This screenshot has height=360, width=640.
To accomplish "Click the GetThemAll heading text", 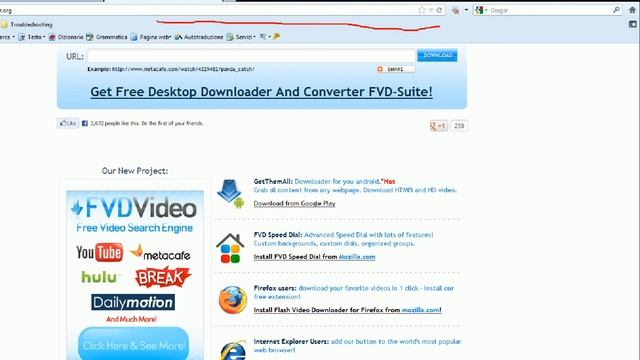I will (x=273, y=182).
